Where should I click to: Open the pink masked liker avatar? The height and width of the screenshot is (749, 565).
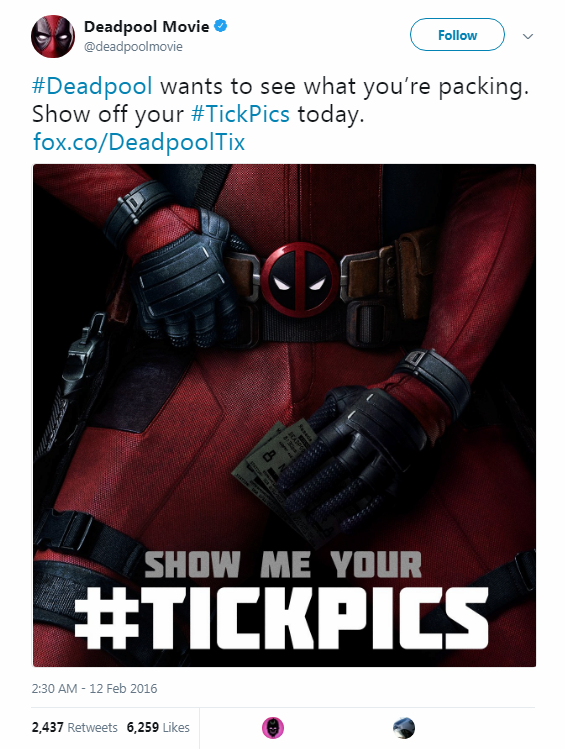273,728
